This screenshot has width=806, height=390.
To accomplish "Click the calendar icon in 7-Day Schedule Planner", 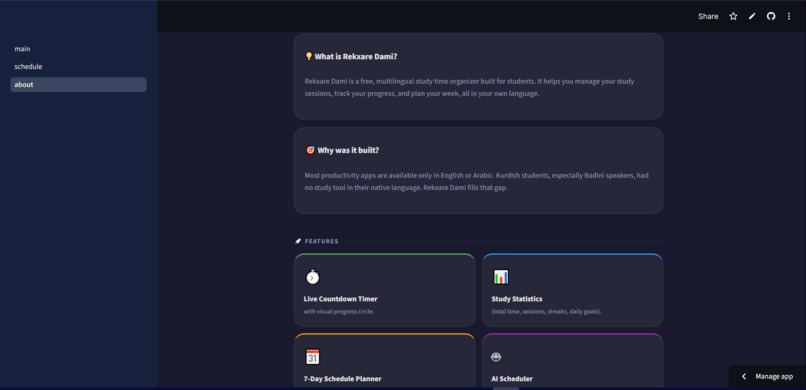I will 313,357.
